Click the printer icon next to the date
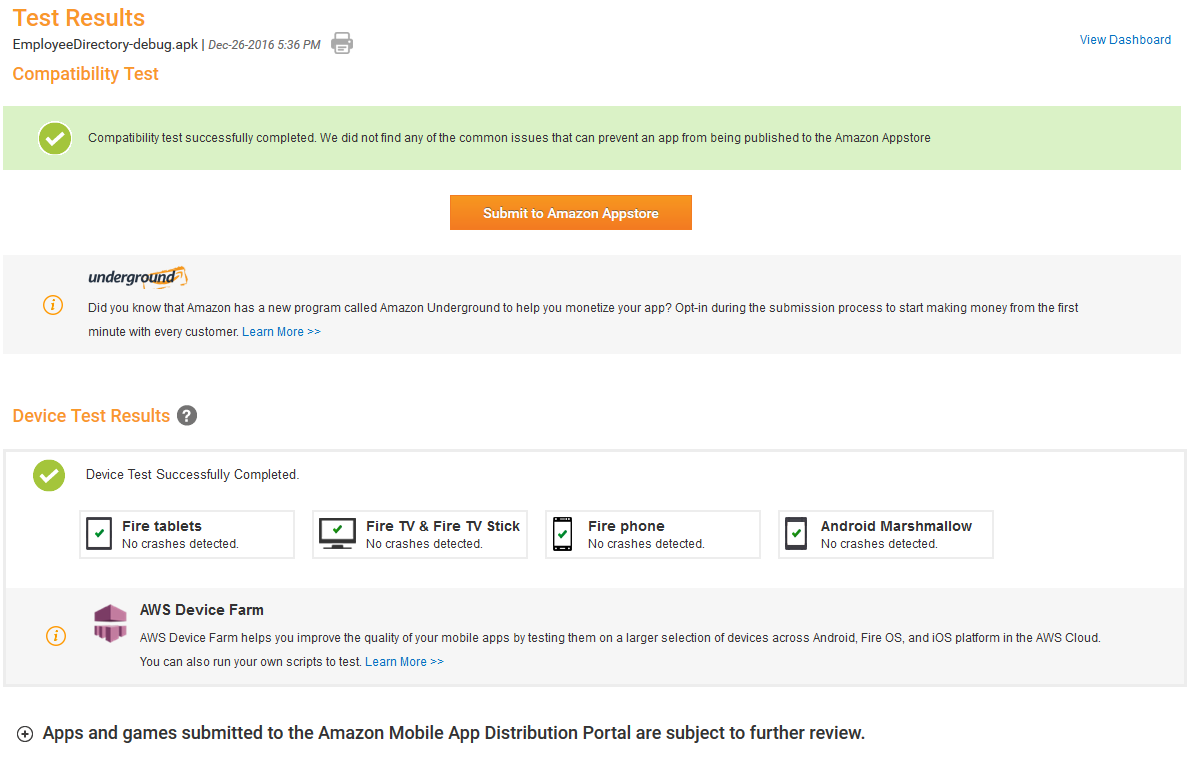This screenshot has width=1188, height=768. point(342,43)
